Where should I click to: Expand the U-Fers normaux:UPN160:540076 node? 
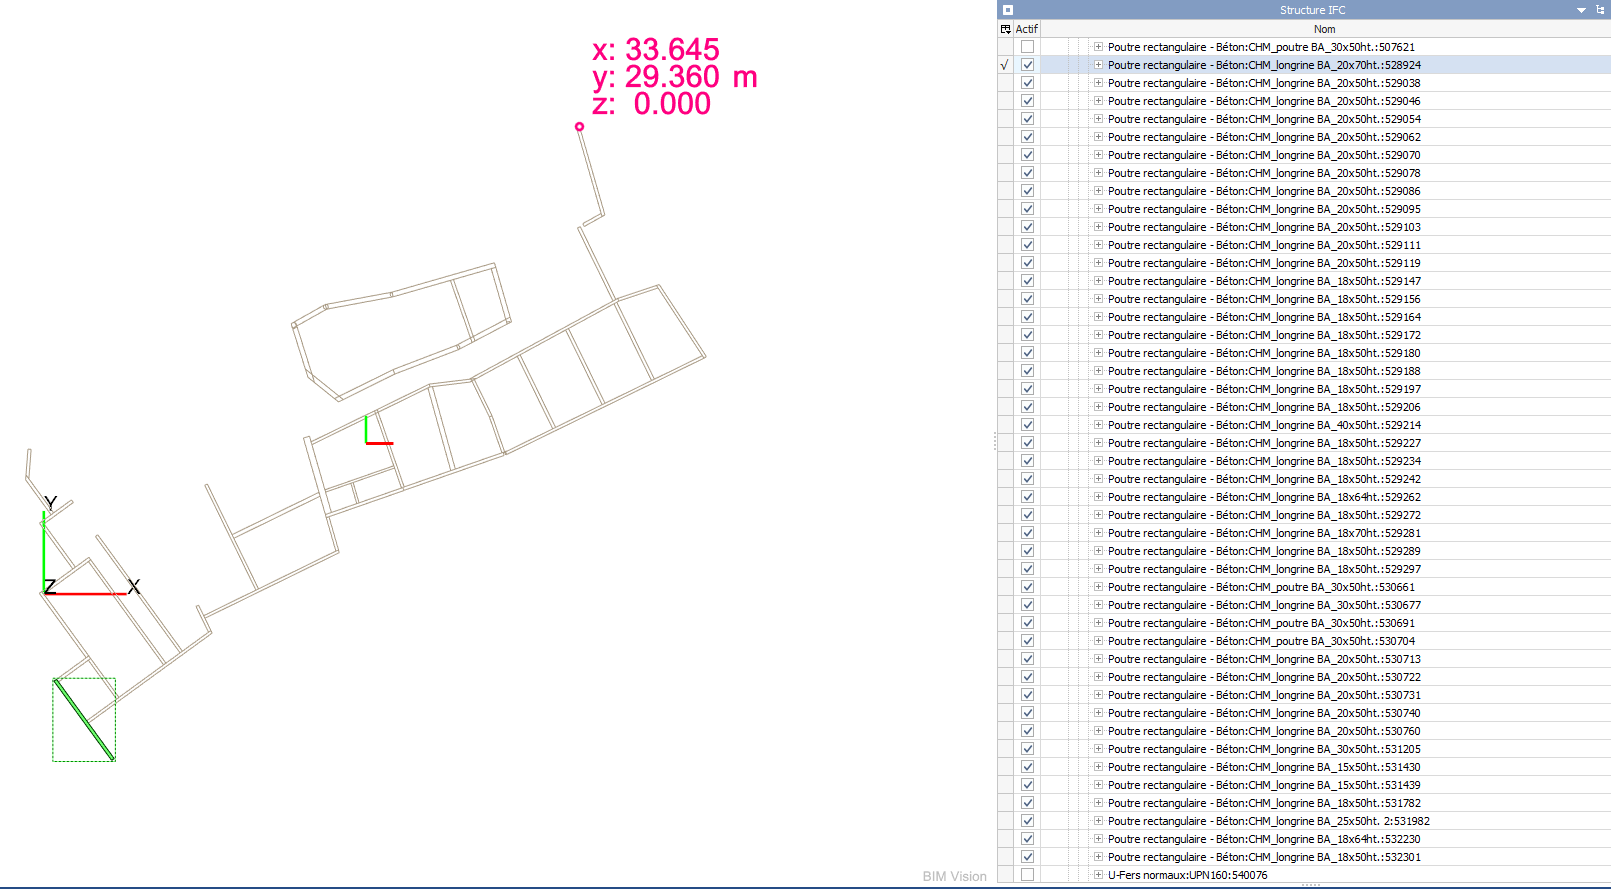tap(1098, 875)
